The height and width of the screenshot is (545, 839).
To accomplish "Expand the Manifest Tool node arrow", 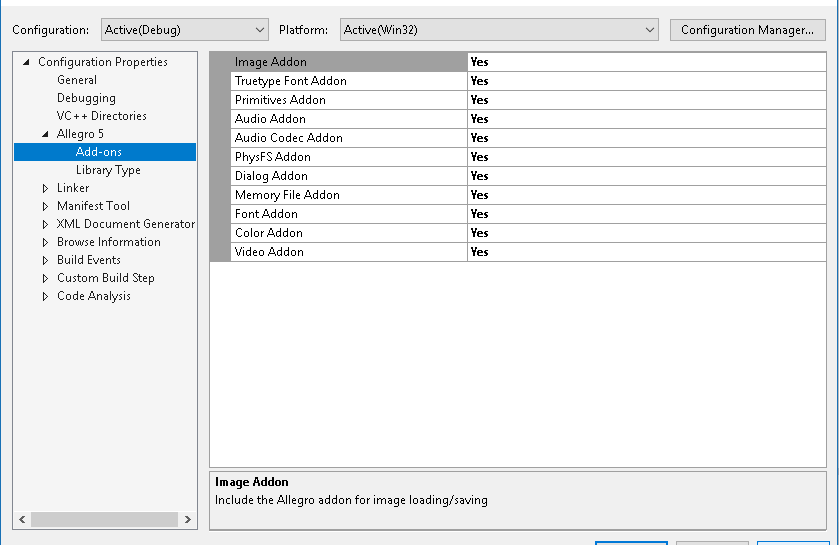I will click(x=45, y=206).
